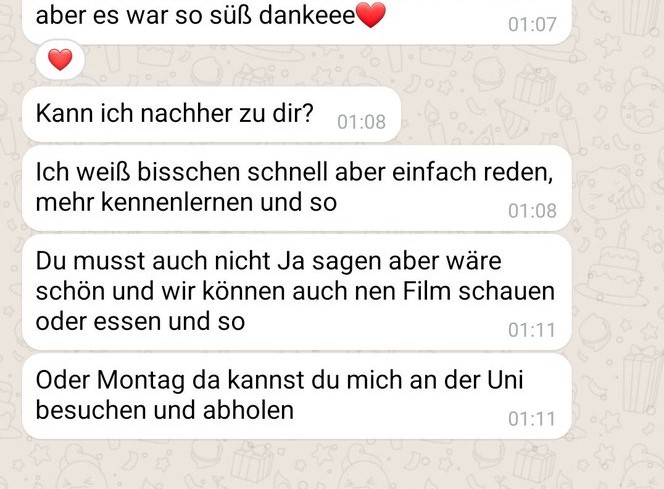The image size is (664, 489).
Task: Tap the 01:07 timestamp on top message
Action: (532, 25)
